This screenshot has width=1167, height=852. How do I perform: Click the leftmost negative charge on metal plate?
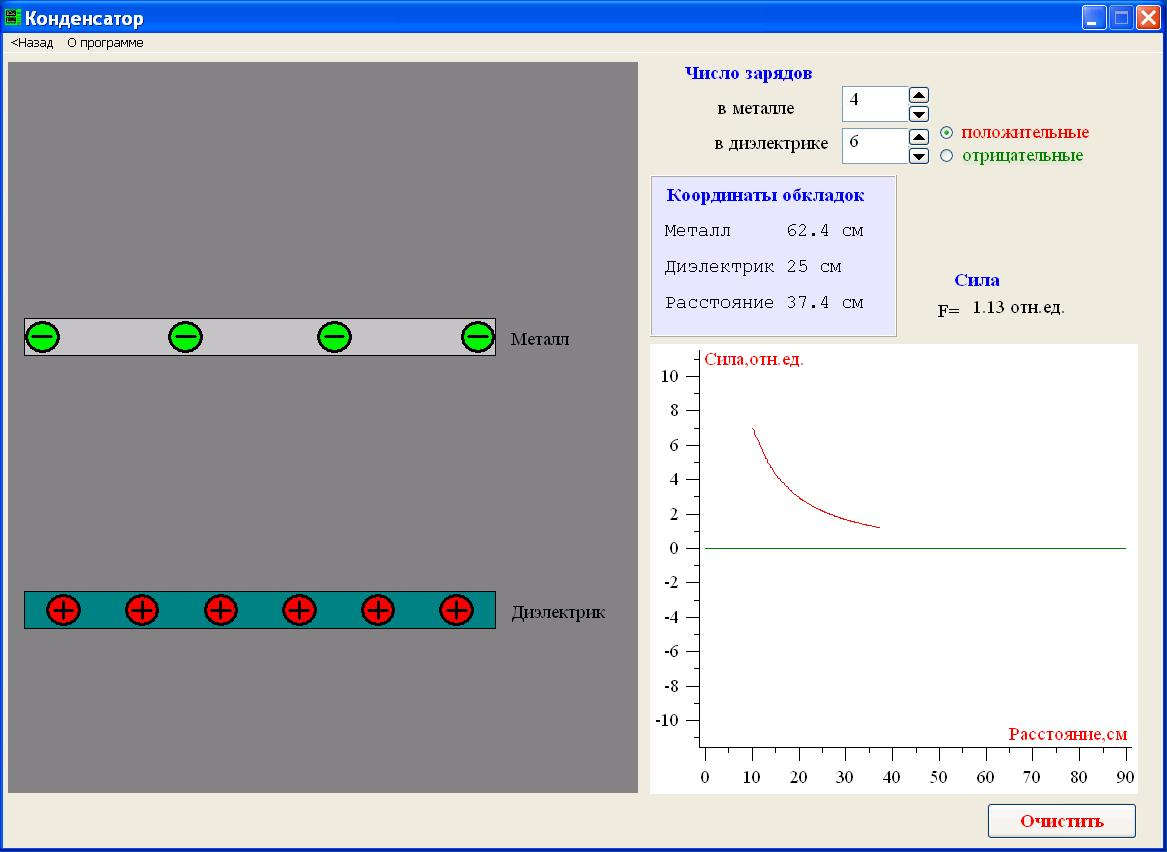click(x=42, y=337)
